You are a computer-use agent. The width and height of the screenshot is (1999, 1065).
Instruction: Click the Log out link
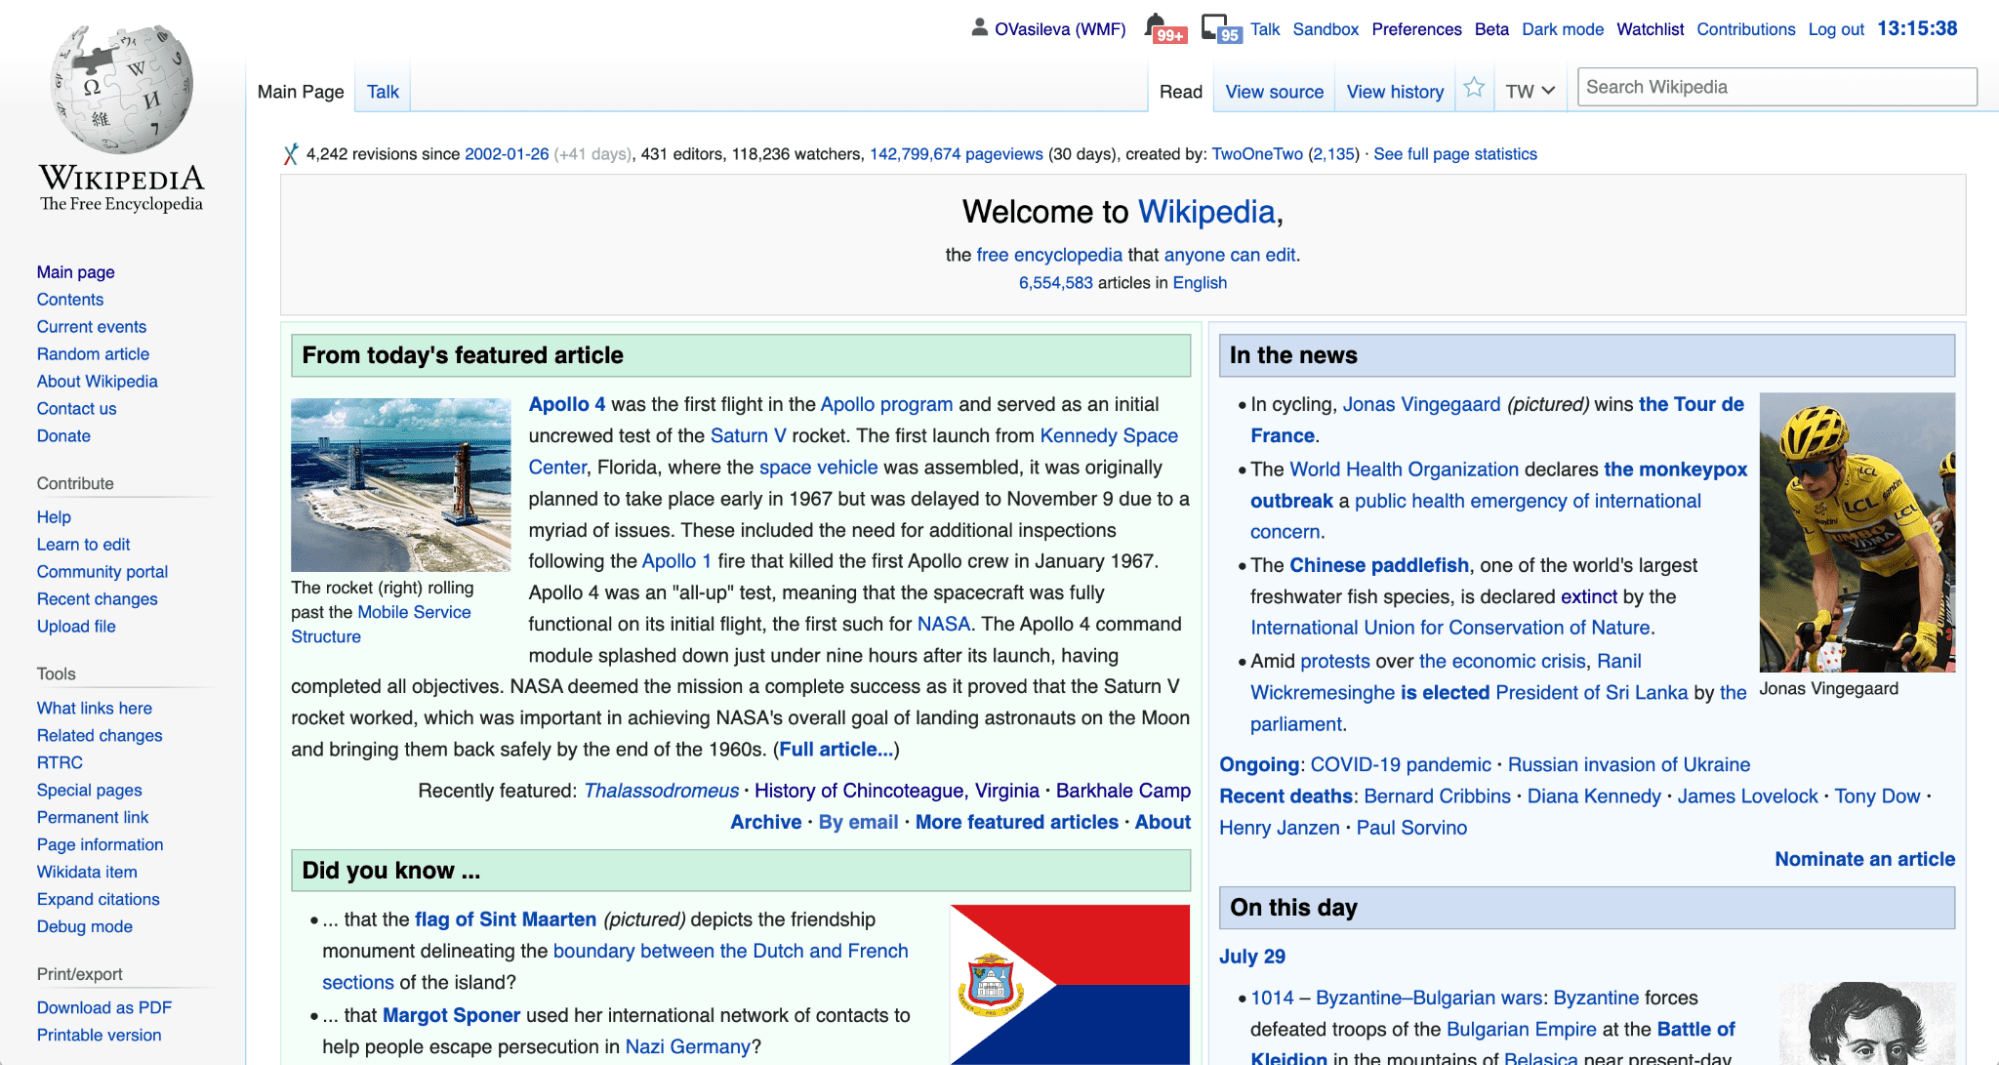click(1836, 29)
